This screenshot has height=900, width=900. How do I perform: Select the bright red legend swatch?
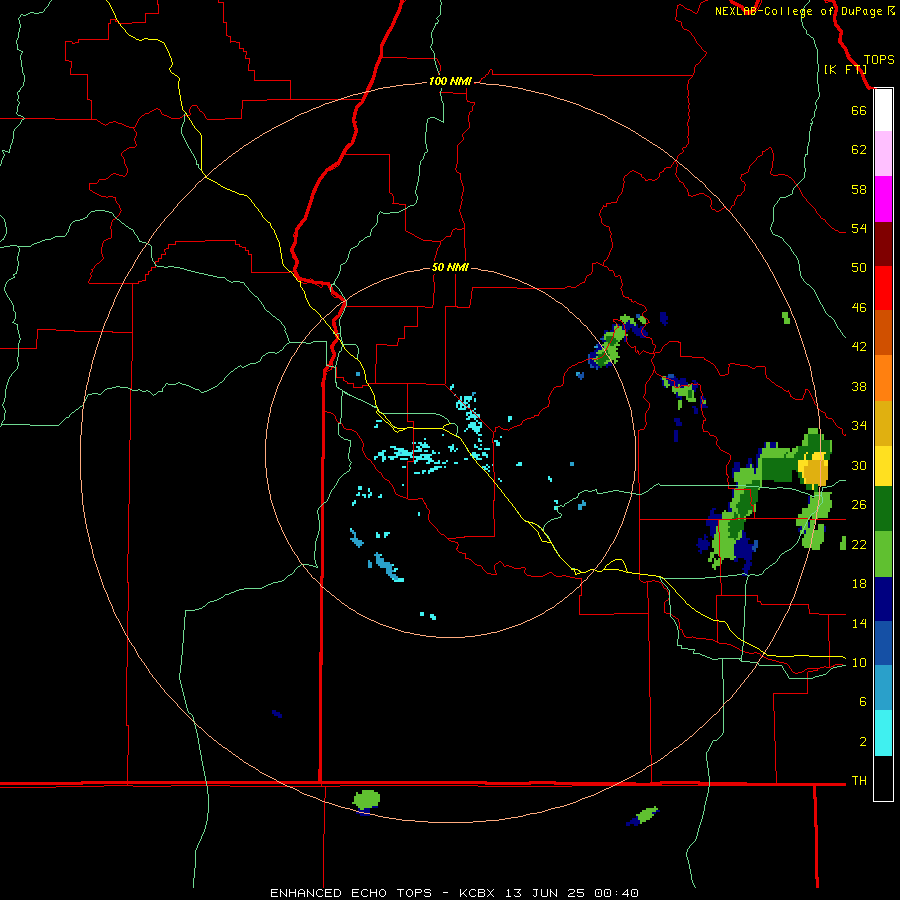pyautogui.click(x=883, y=288)
